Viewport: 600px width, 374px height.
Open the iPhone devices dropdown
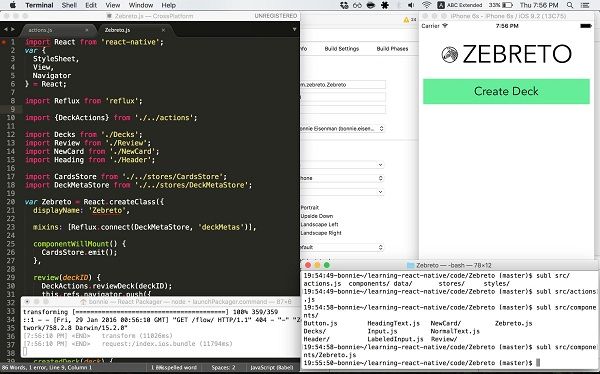tap(342, 178)
